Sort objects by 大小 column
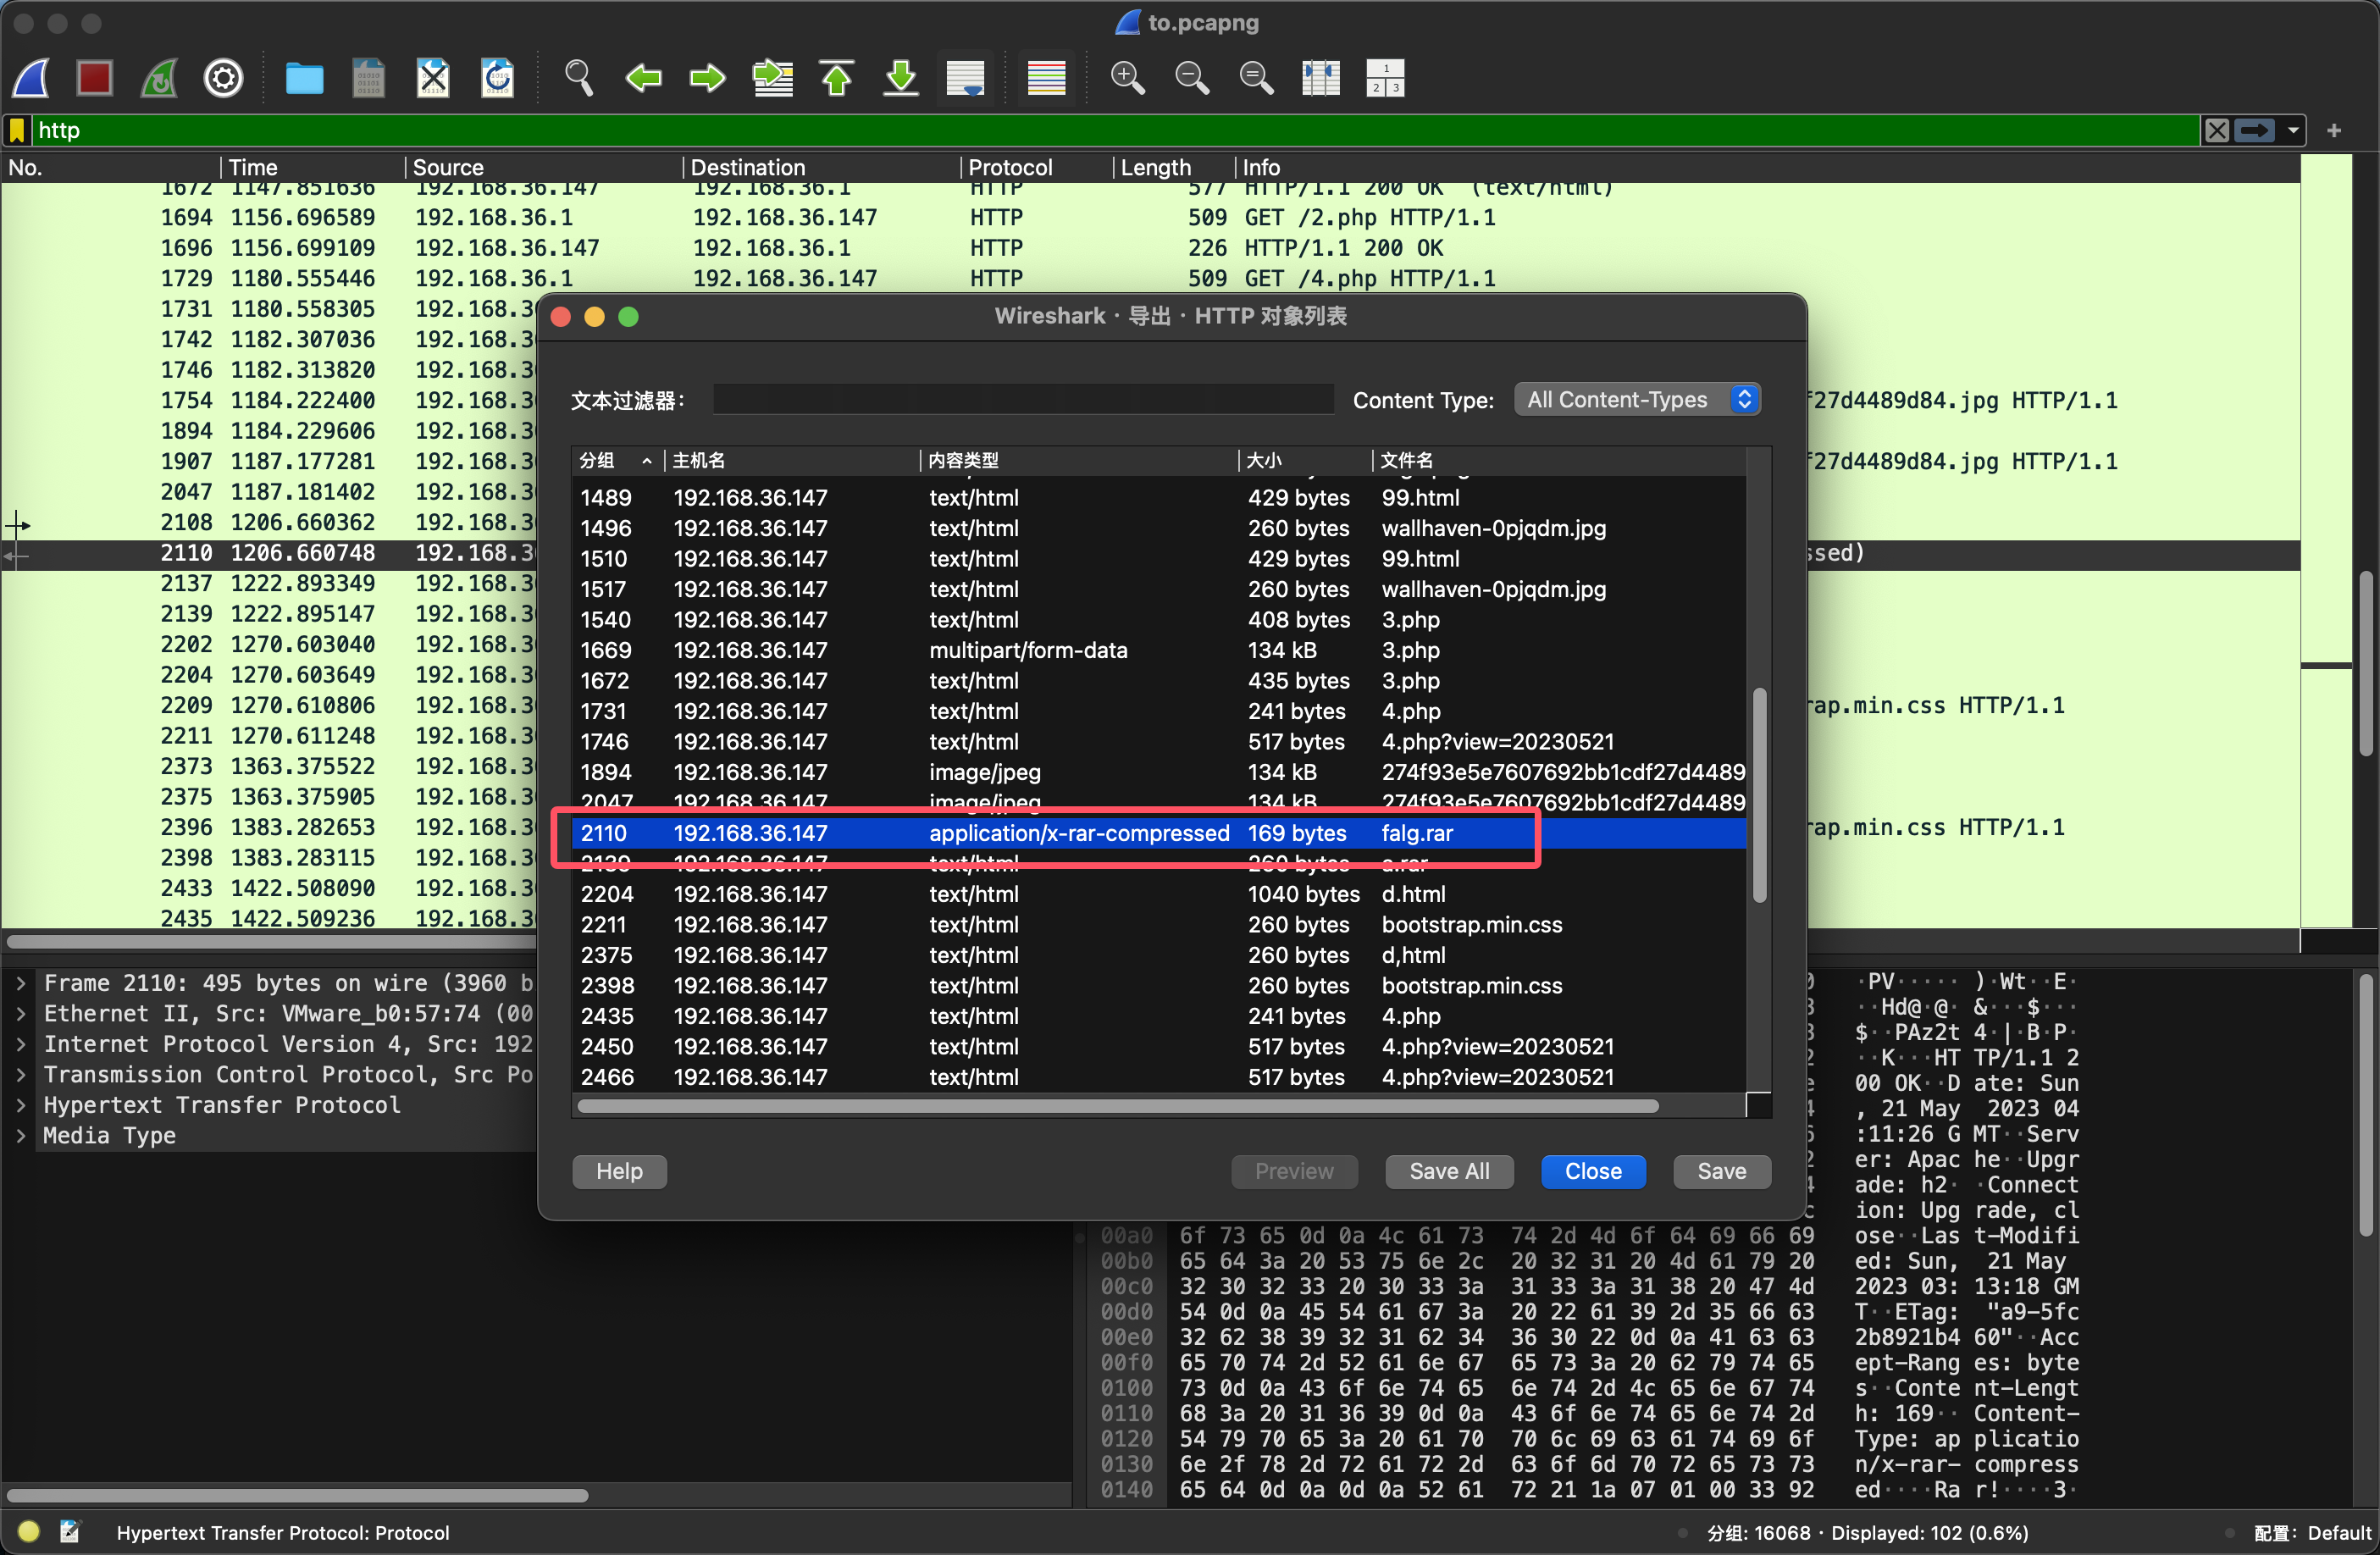Viewport: 2380px width, 1555px height. pyautogui.click(x=1305, y=460)
